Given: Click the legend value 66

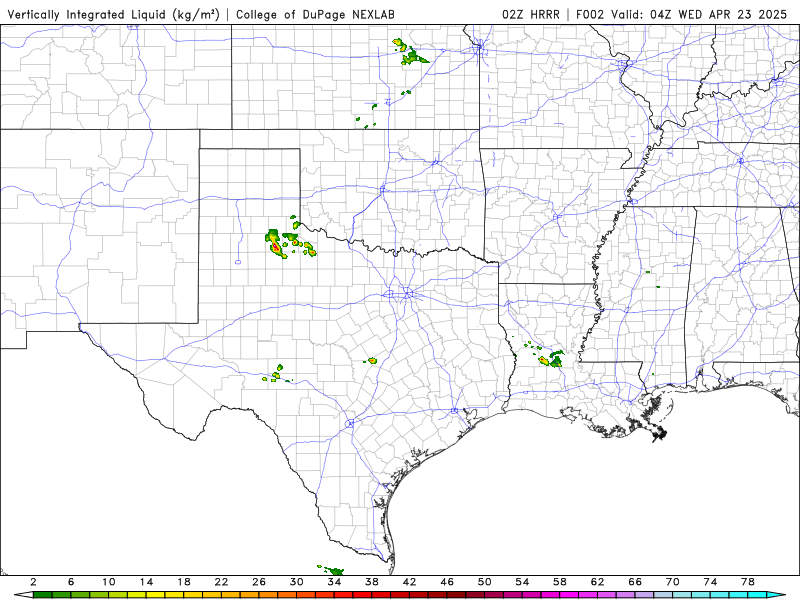Looking at the screenshot, I should pyautogui.click(x=635, y=582).
